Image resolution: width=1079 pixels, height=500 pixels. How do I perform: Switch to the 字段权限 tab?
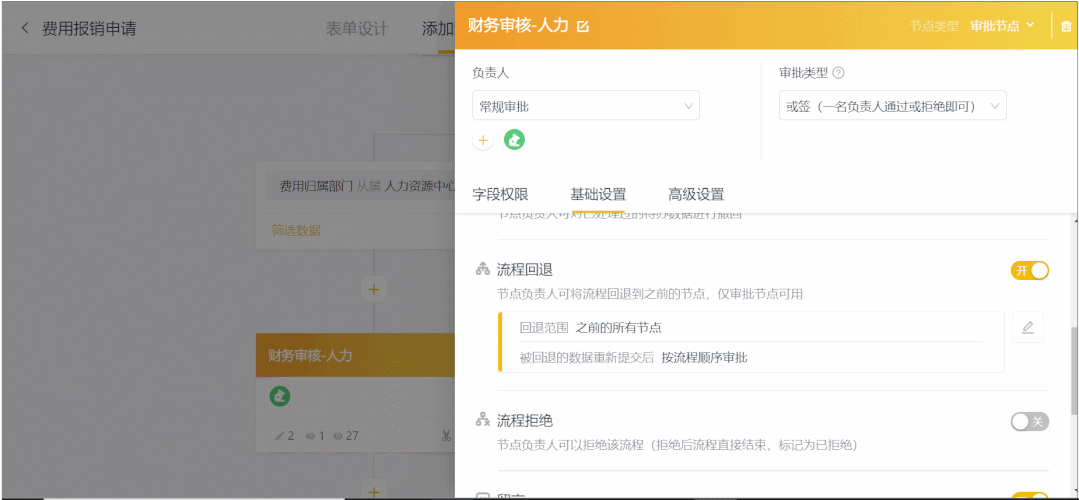[x=500, y=194]
